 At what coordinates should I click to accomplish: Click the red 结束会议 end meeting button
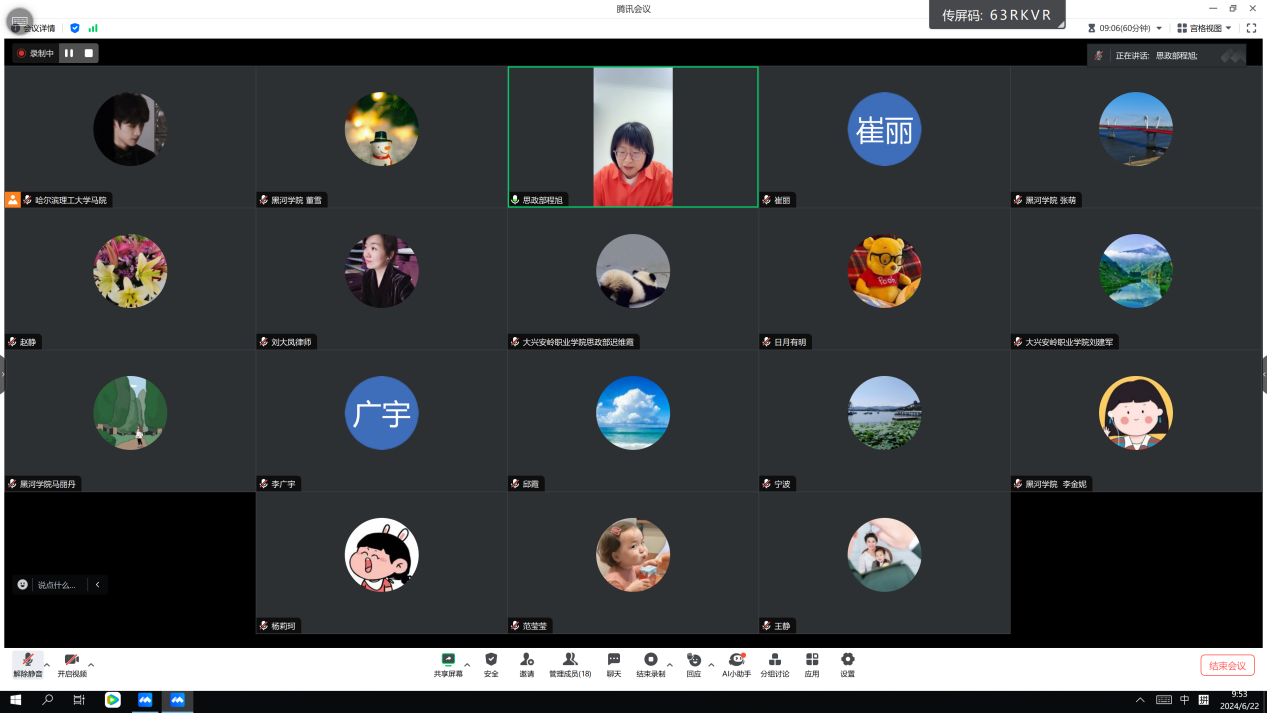pyautogui.click(x=1227, y=666)
